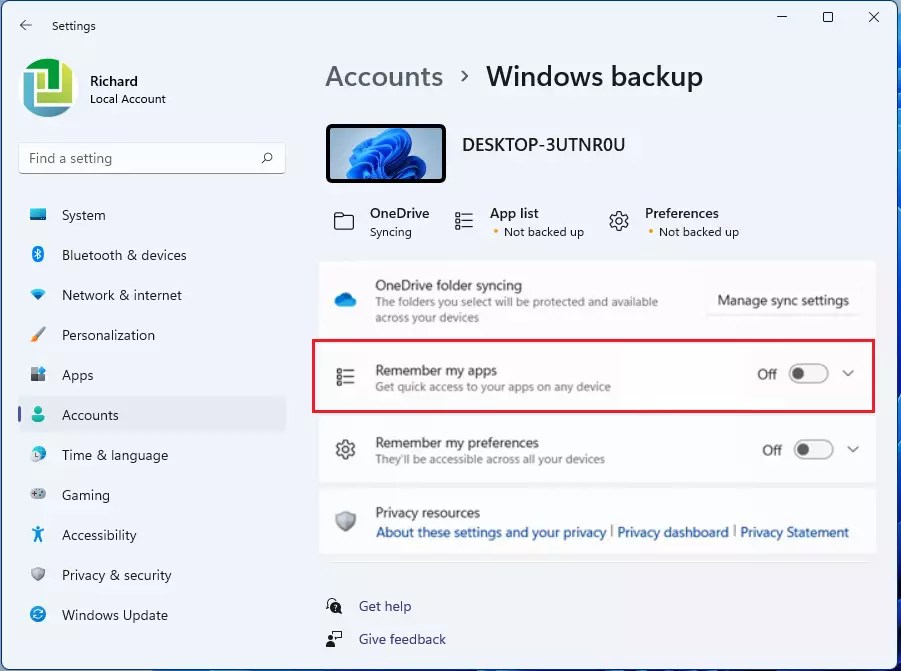Select Windows Update in sidebar

tap(152, 614)
